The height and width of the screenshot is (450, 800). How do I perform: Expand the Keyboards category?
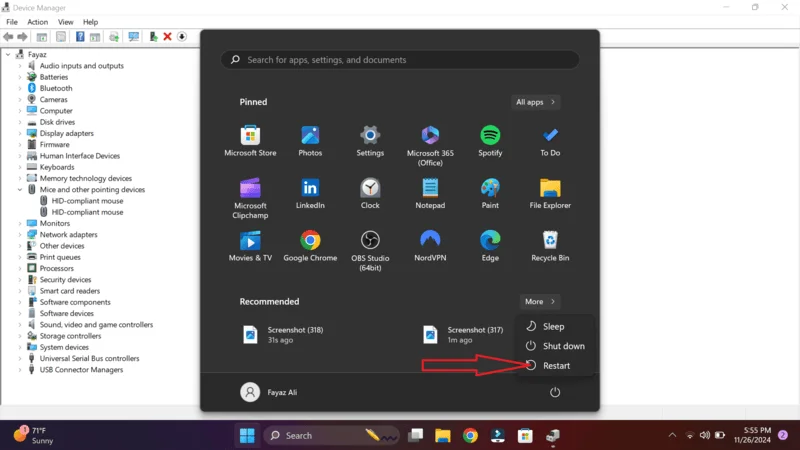20,167
